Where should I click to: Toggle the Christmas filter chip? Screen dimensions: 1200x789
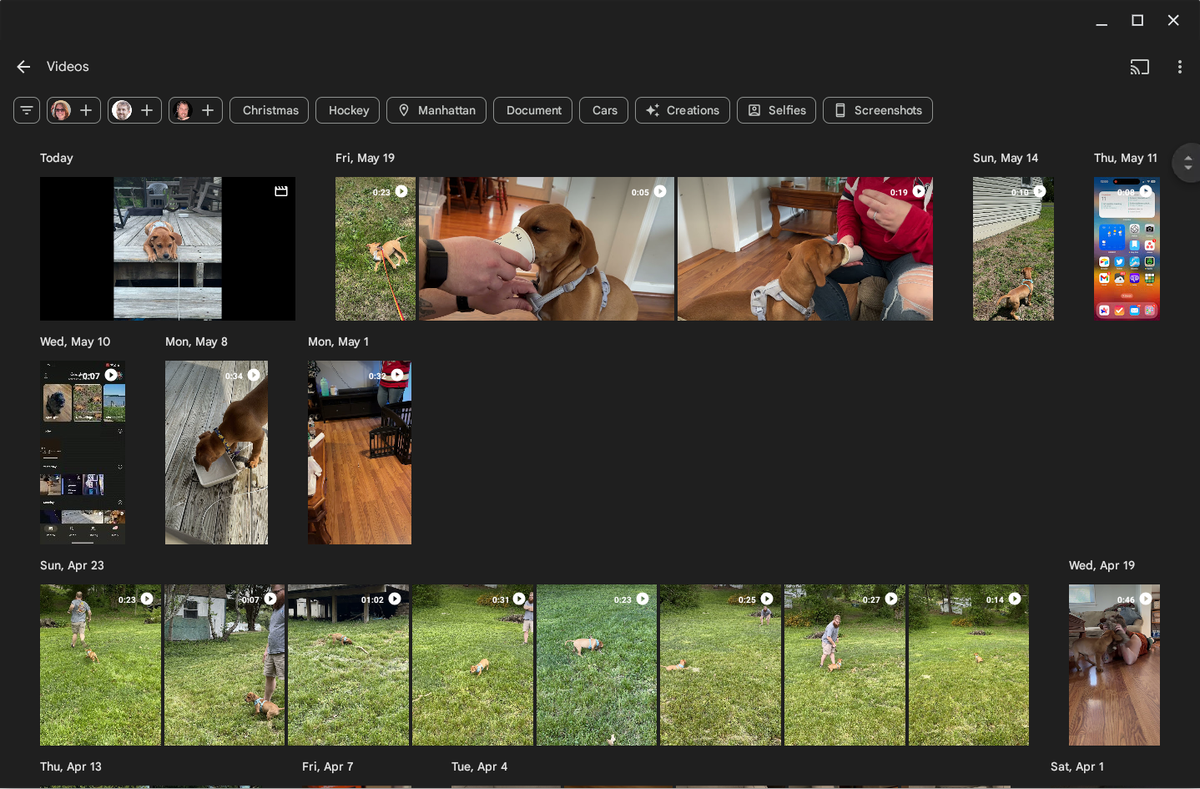[x=268, y=110]
